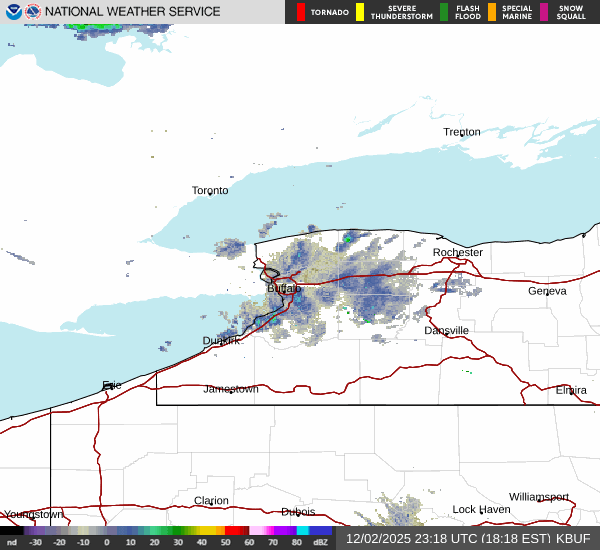
Task: Click the National Weather Service title text
Action: coord(133,12)
